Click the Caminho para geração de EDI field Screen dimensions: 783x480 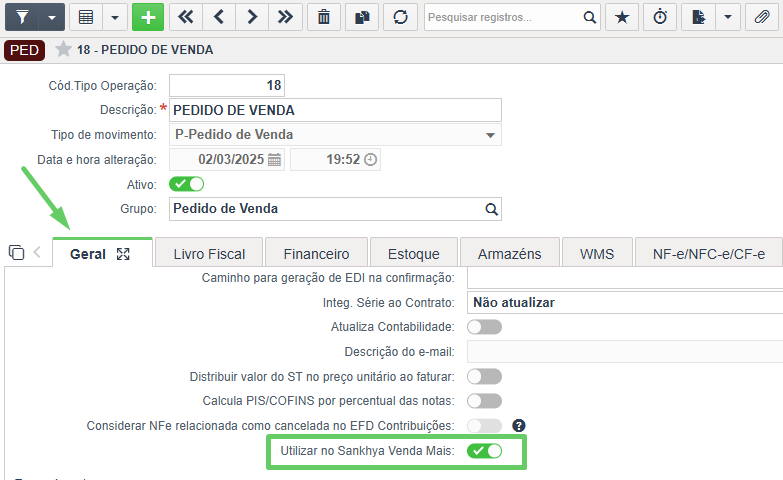point(625,278)
